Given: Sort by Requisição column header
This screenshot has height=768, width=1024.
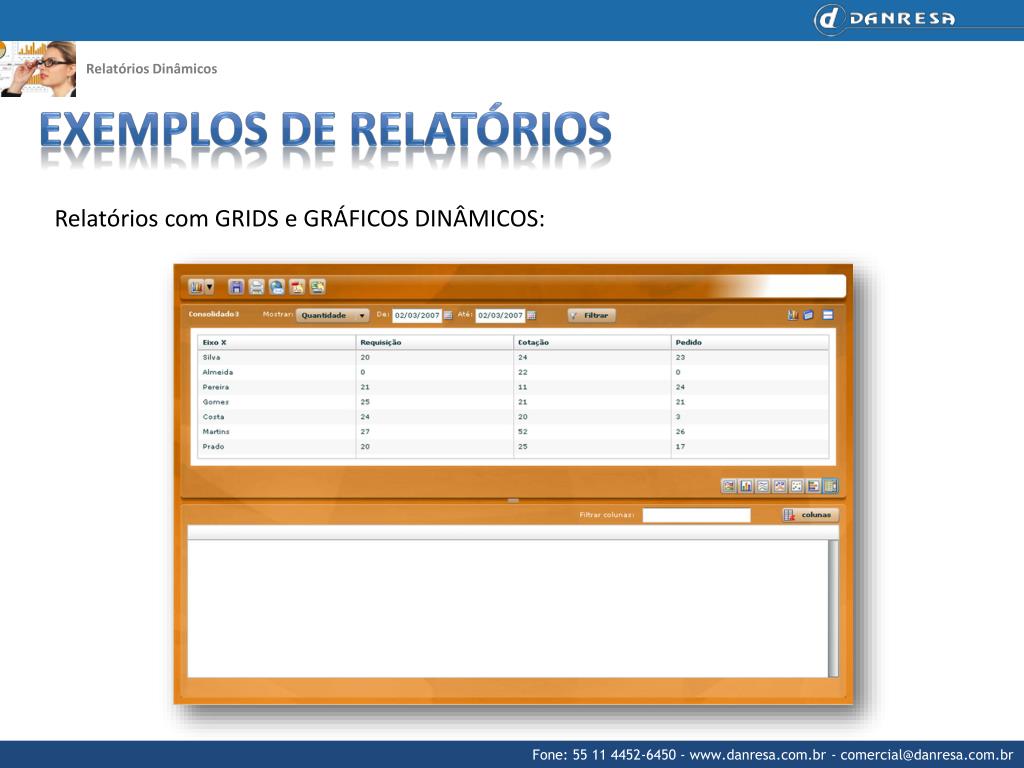Looking at the screenshot, I should [435, 342].
